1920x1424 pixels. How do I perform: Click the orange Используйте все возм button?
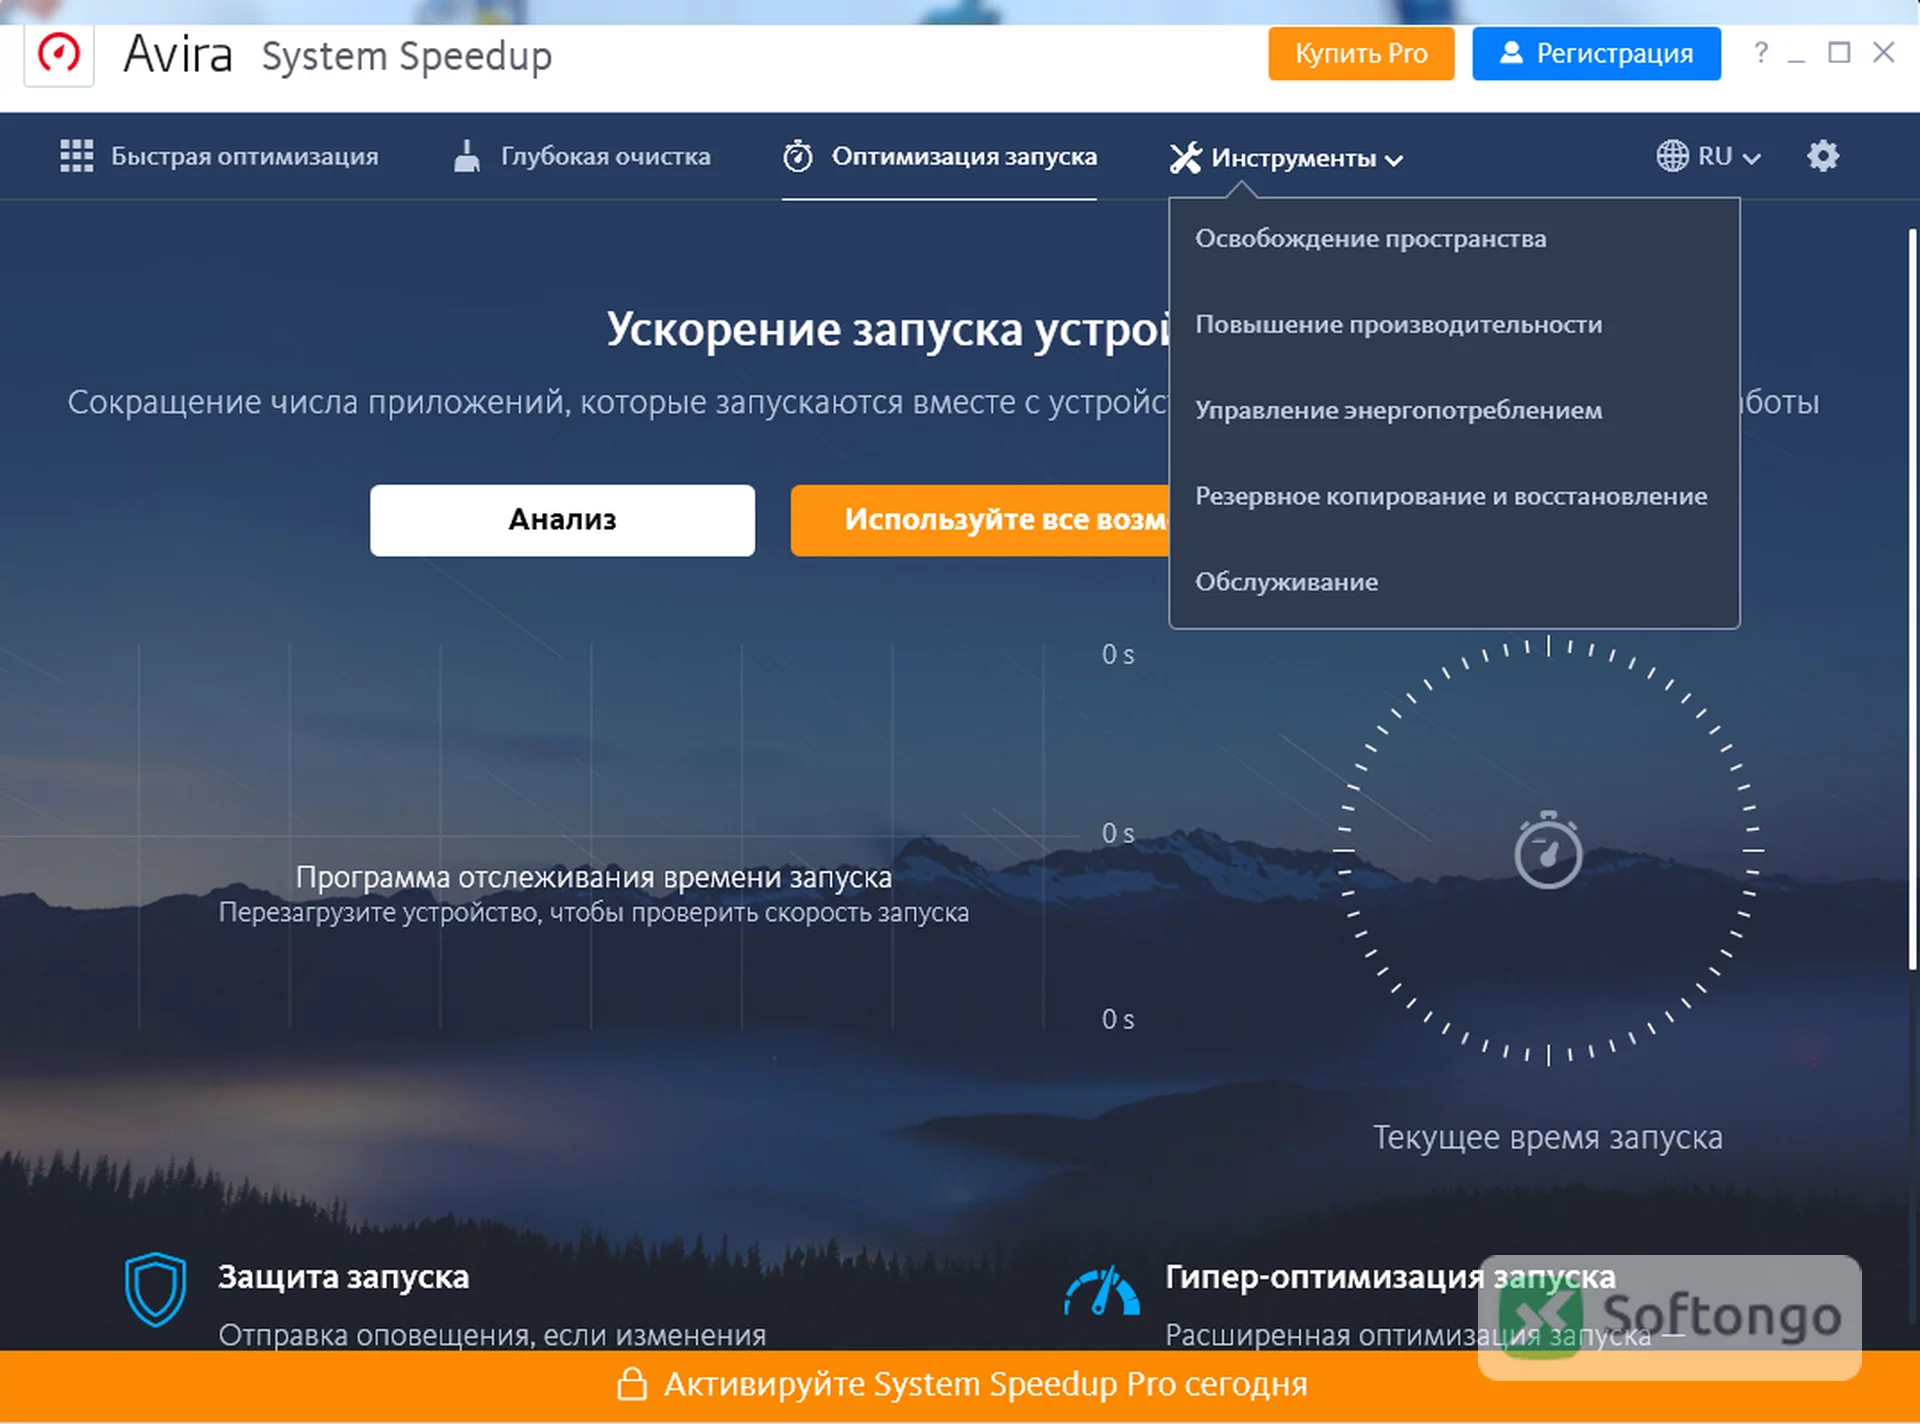979,520
